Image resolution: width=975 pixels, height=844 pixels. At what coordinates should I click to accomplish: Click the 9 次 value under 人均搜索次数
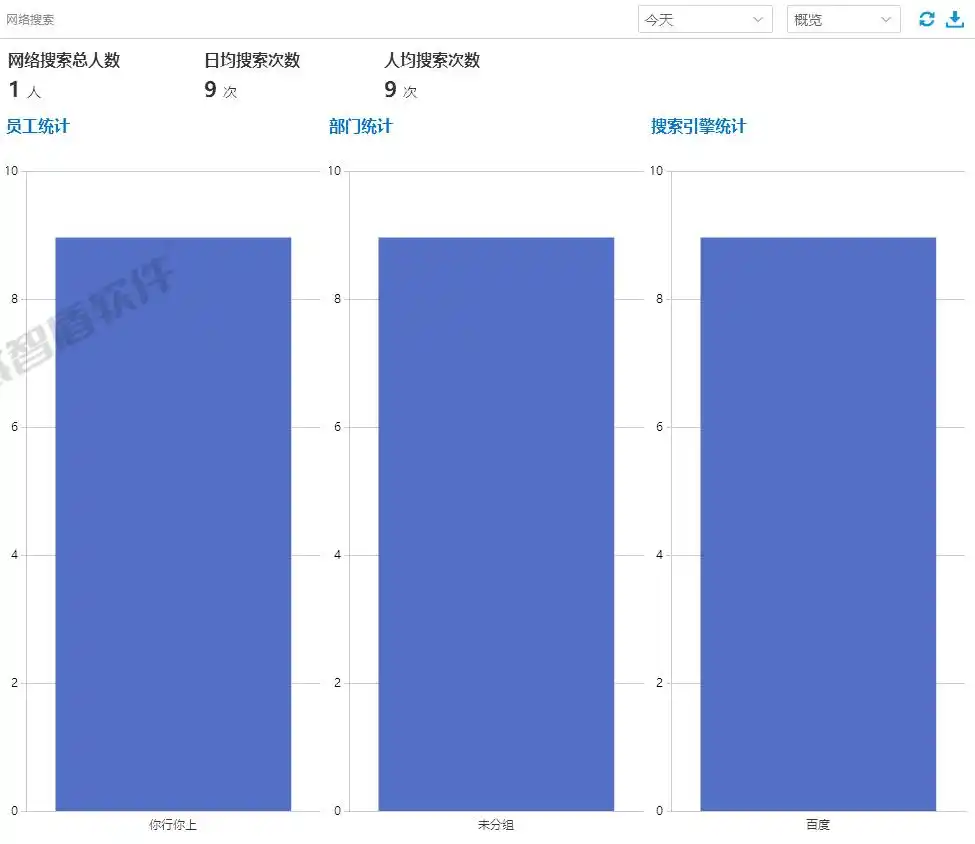(x=400, y=90)
